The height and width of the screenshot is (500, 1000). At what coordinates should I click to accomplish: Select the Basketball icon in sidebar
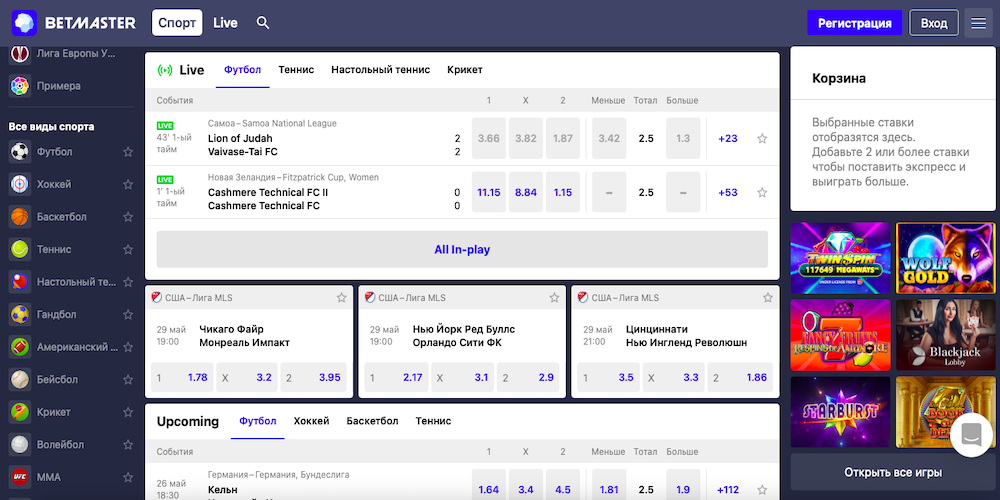(x=20, y=217)
